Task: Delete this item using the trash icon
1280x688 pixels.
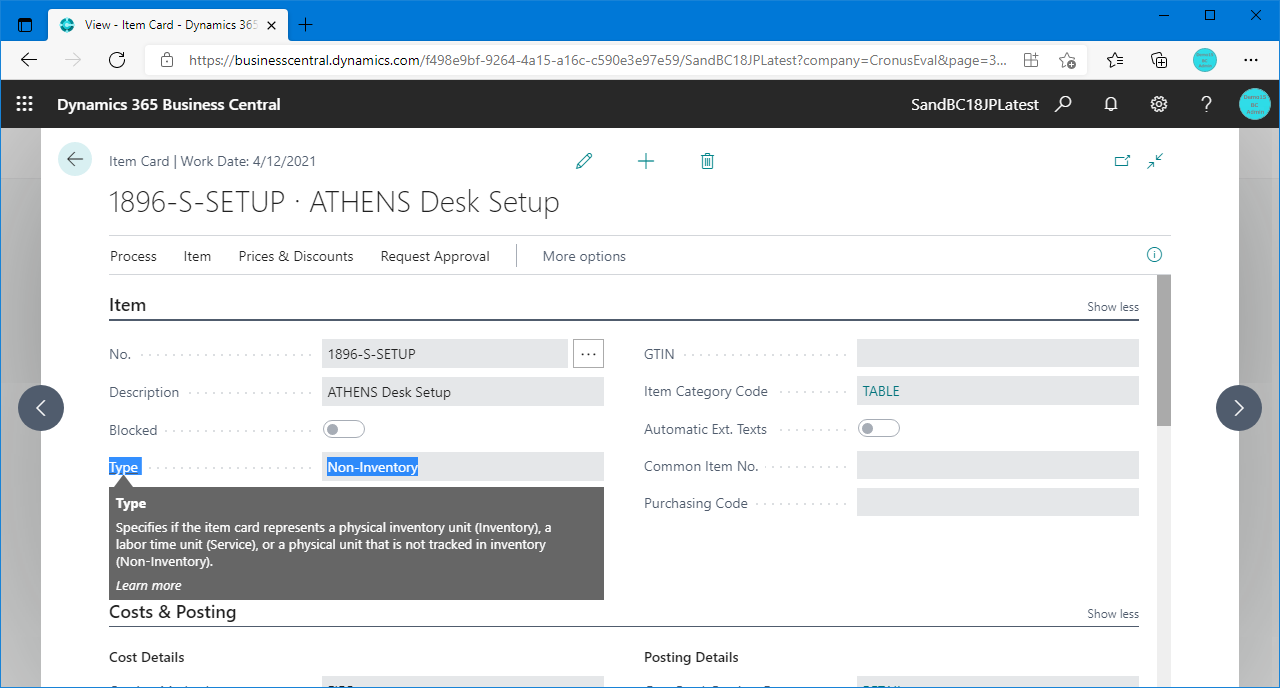Action: click(707, 160)
